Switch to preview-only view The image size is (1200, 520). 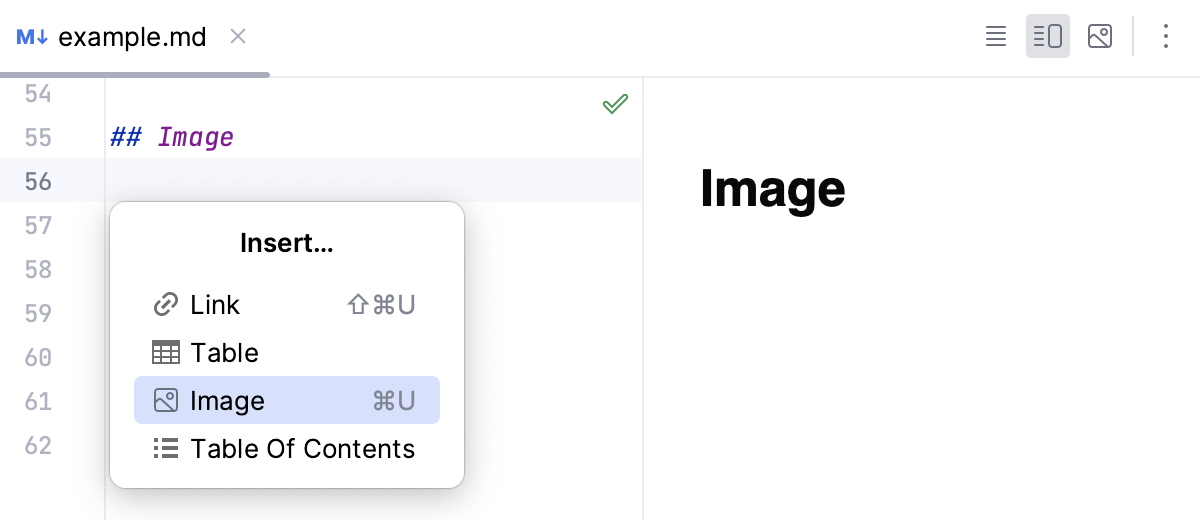point(1100,37)
